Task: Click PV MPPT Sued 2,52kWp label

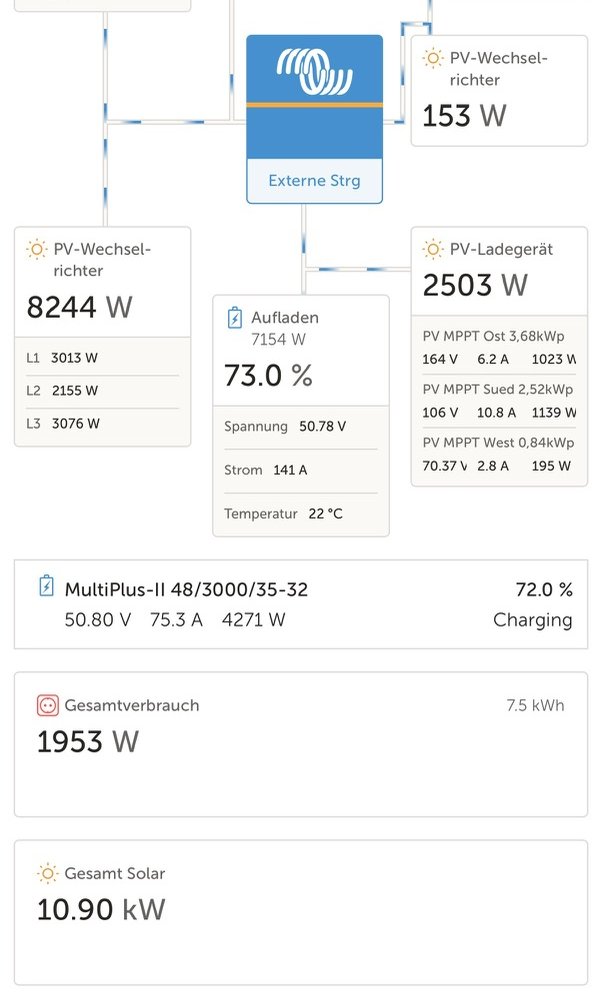Action: [x=498, y=389]
